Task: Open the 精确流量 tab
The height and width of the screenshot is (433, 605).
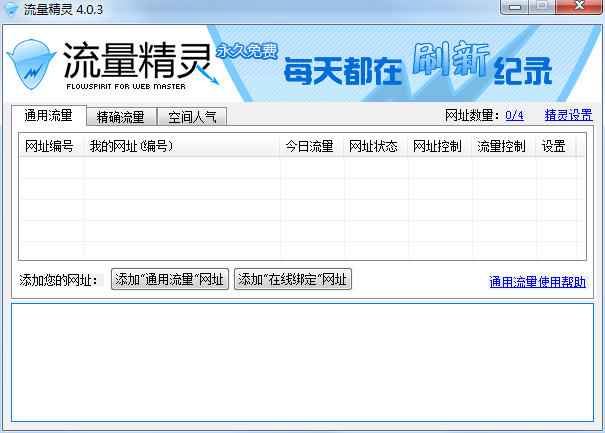Action: [121, 117]
